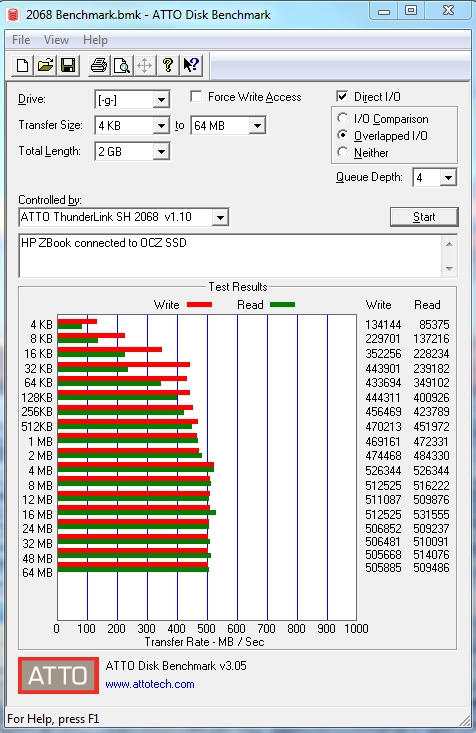Click read value 484330 for 2 MB
Viewport: 476px width, 733px height.
pos(431,456)
